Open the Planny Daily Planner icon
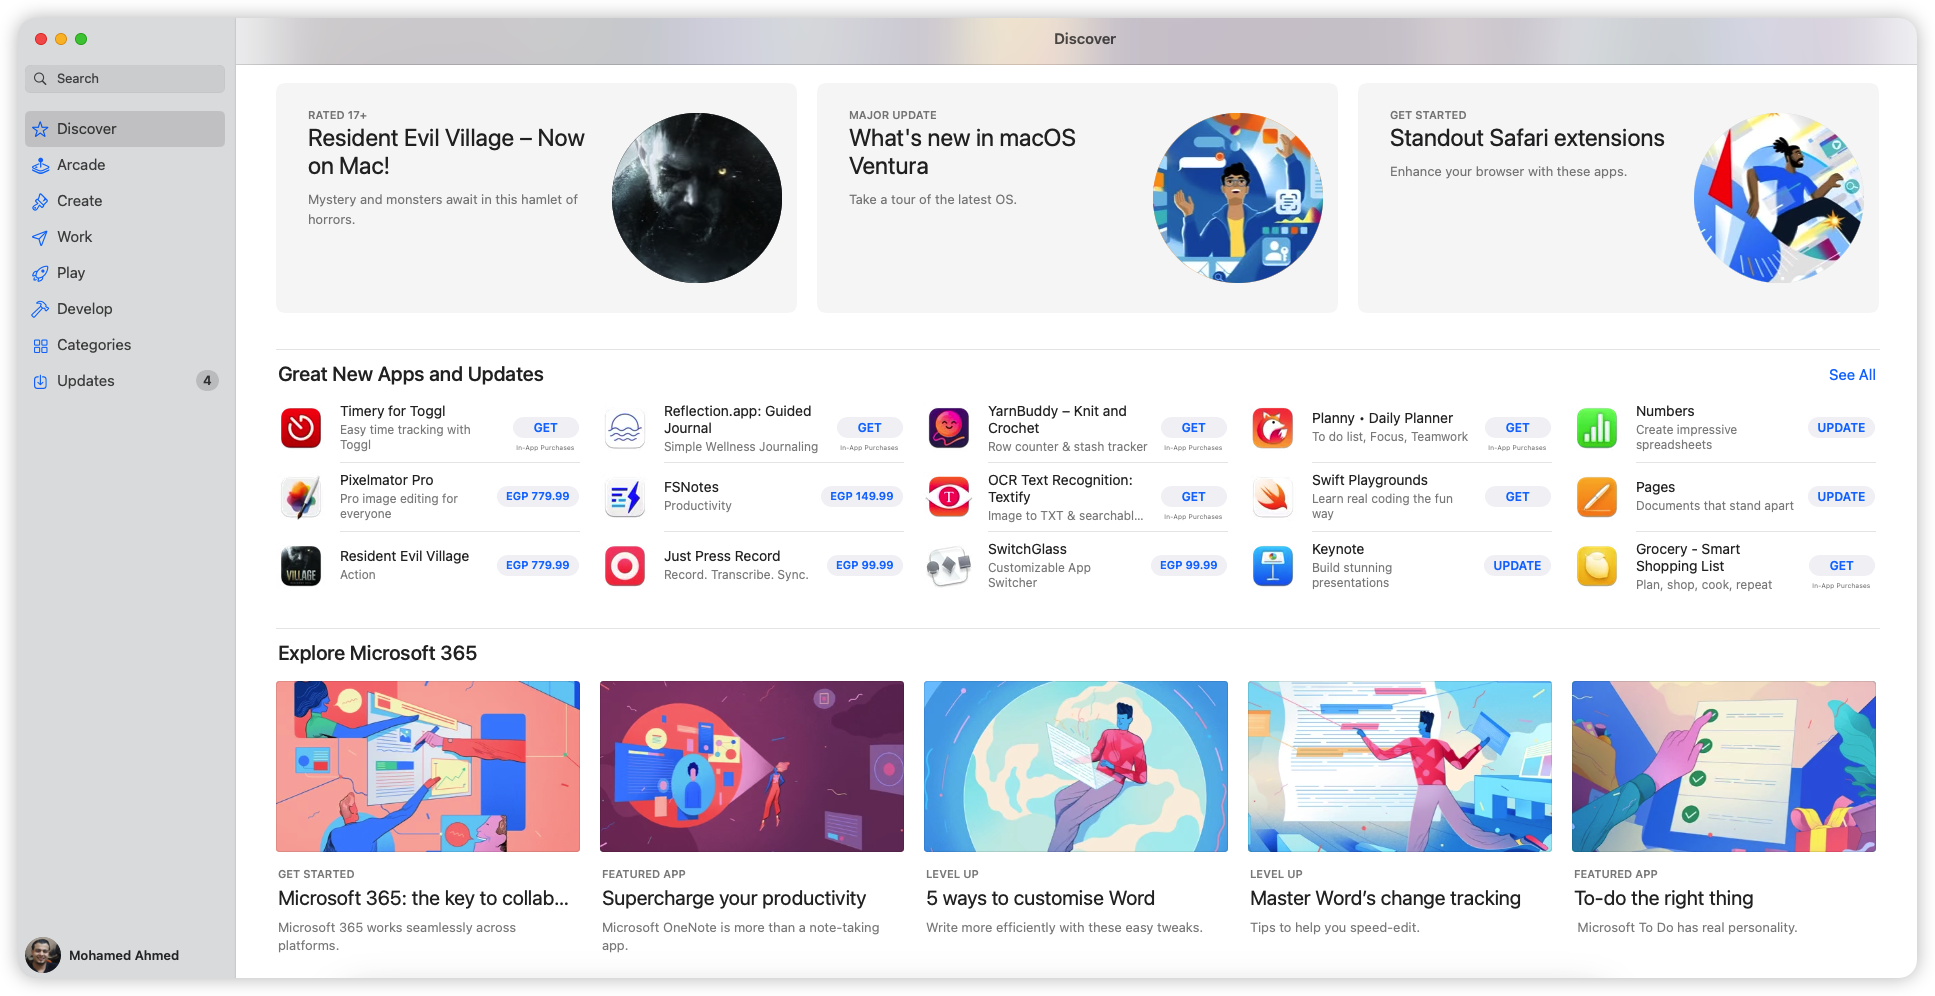The height and width of the screenshot is (996, 1935). click(1273, 428)
